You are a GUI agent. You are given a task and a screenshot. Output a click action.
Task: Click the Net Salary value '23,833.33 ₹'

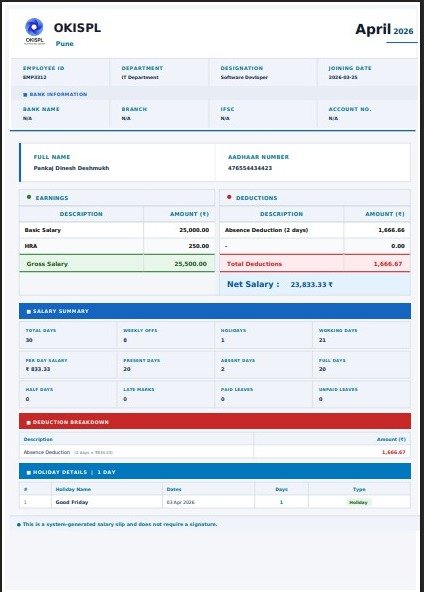click(x=311, y=285)
